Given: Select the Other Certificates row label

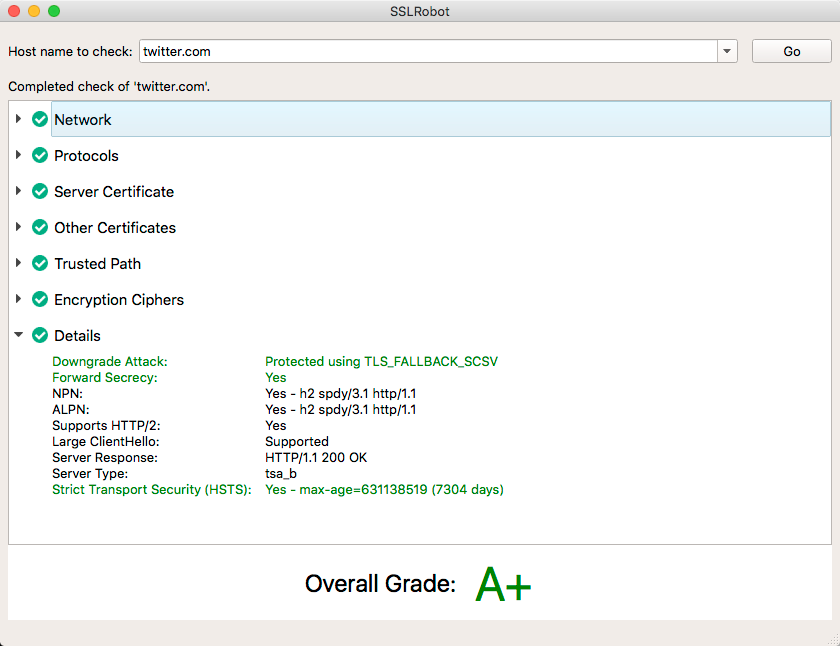Looking at the screenshot, I should click(x=115, y=228).
